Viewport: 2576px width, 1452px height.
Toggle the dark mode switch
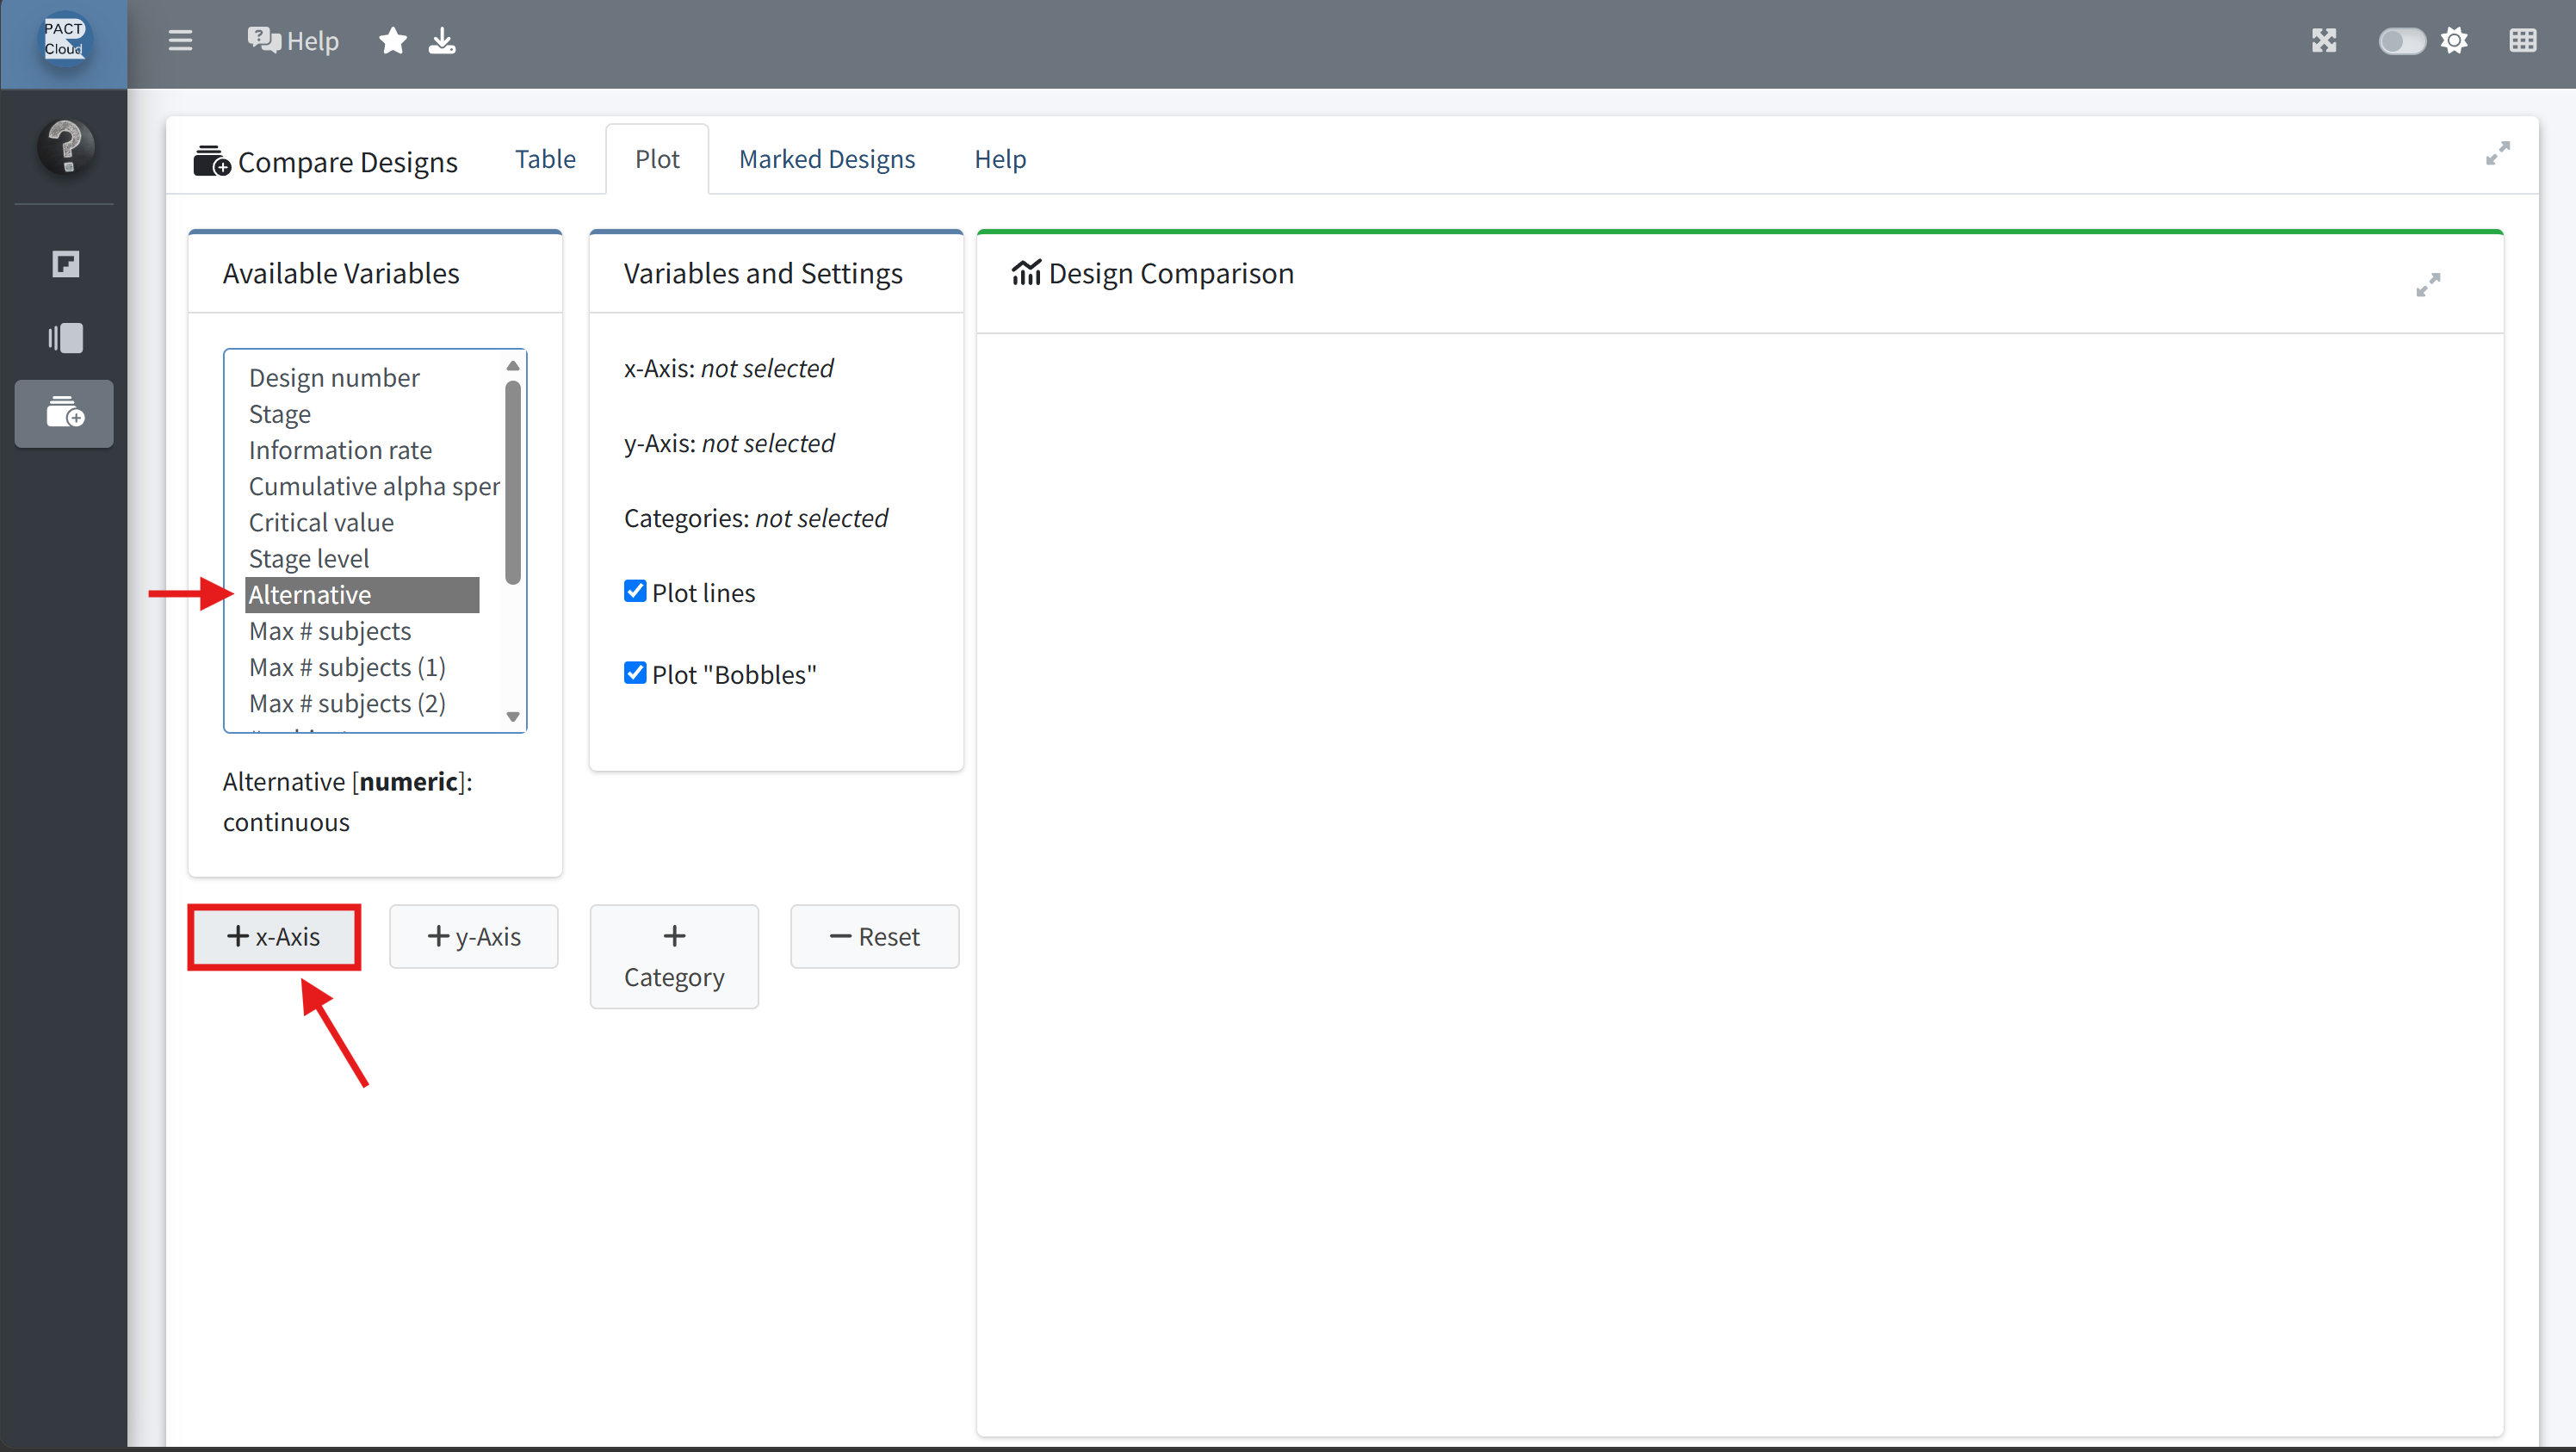tap(2401, 41)
